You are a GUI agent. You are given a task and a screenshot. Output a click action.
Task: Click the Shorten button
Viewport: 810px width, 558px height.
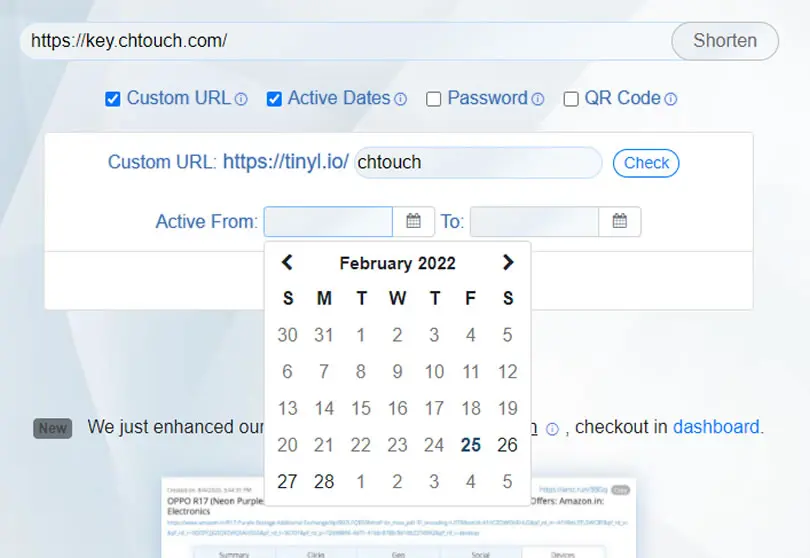pos(725,41)
